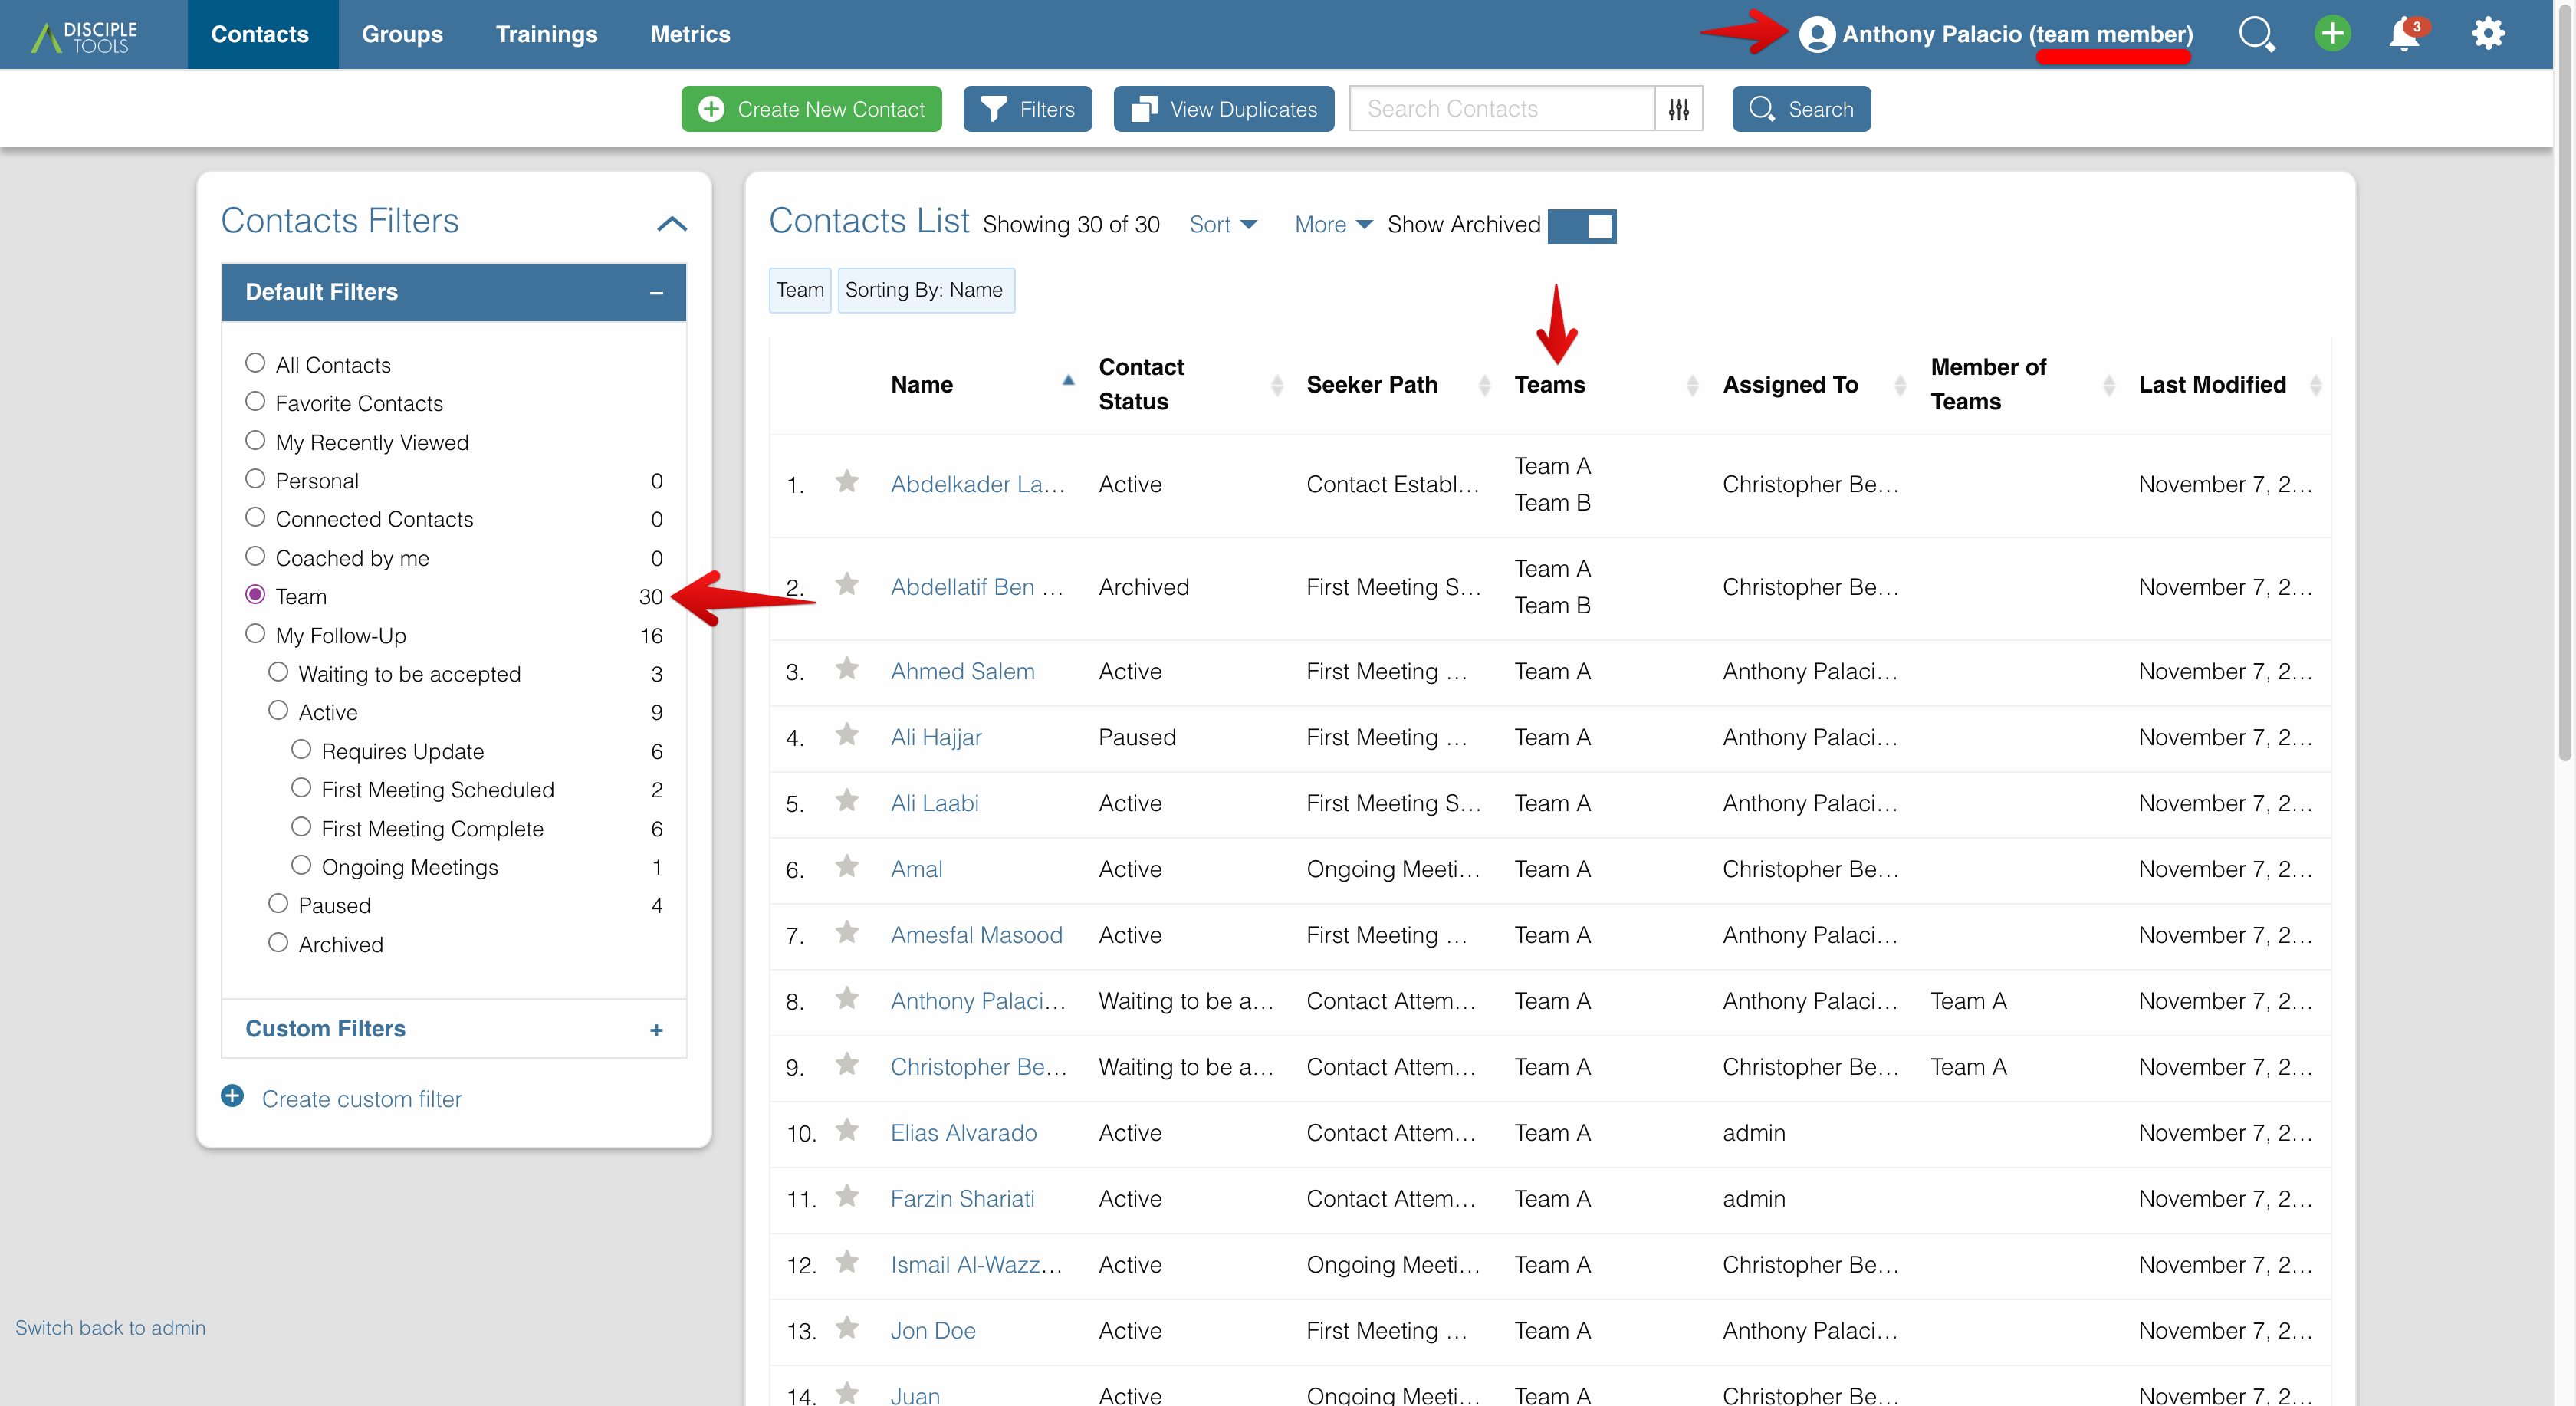Toggle the Show Archived switch
This screenshot has width=2576, height=1406.
[x=1582, y=226]
